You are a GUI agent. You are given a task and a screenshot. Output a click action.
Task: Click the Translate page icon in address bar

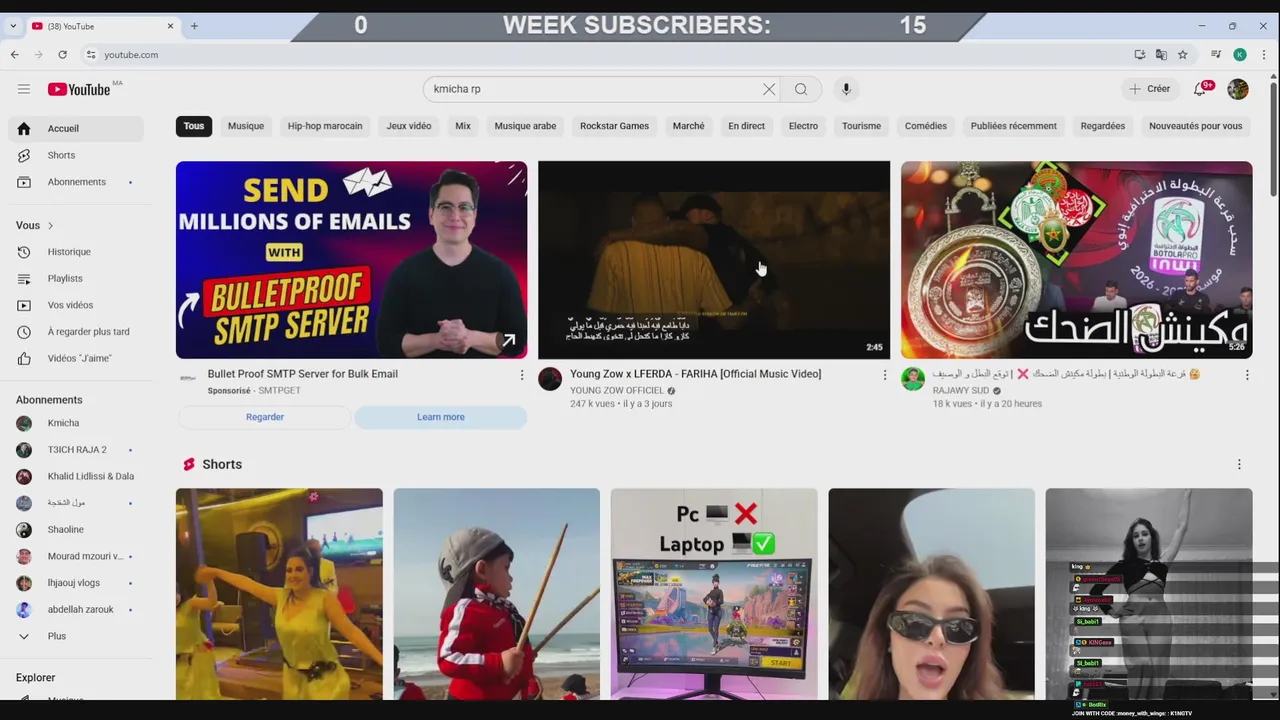coord(1161,55)
